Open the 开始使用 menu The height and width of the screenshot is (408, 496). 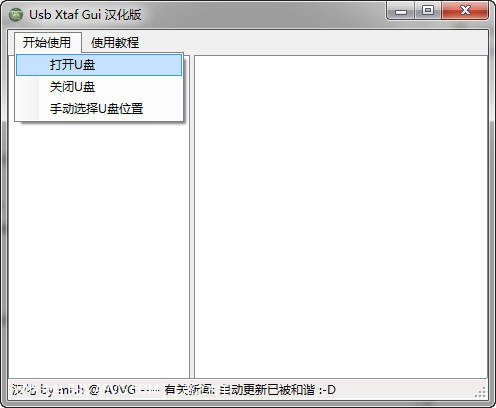pos(47,42)
